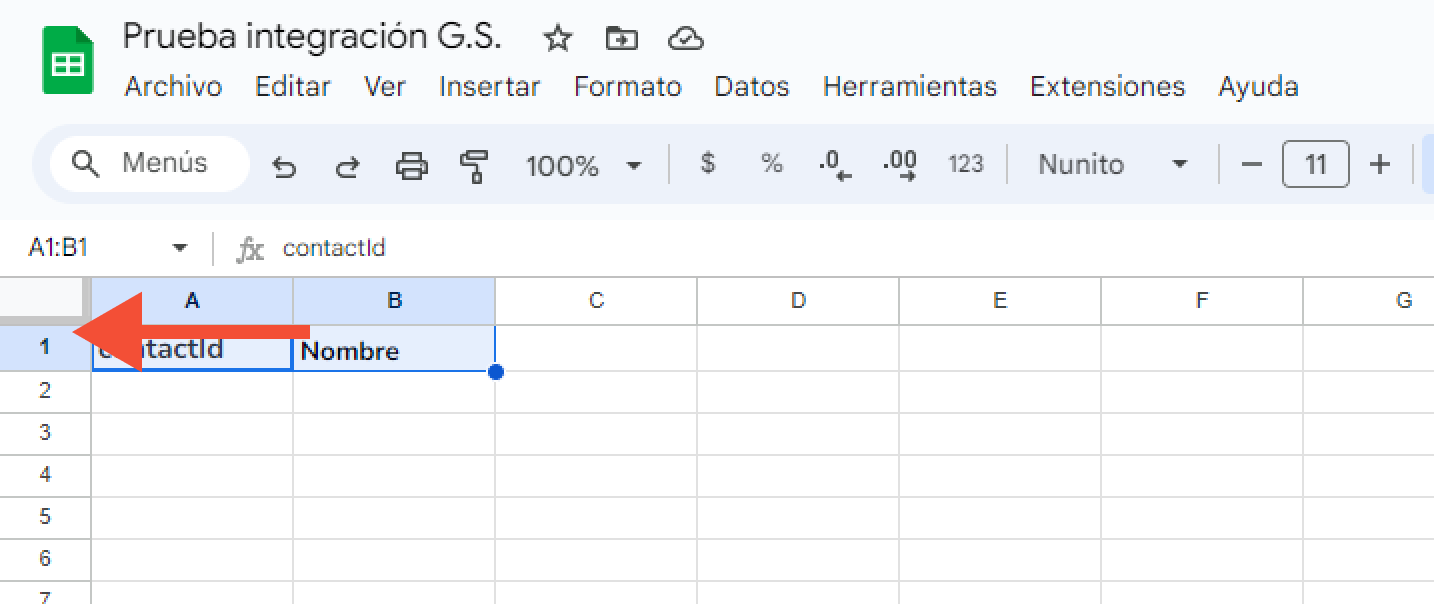This screenshot has height=604, width=1434.
Task: Decrease font size with minus button
Action: click(x=1251, y=164)
